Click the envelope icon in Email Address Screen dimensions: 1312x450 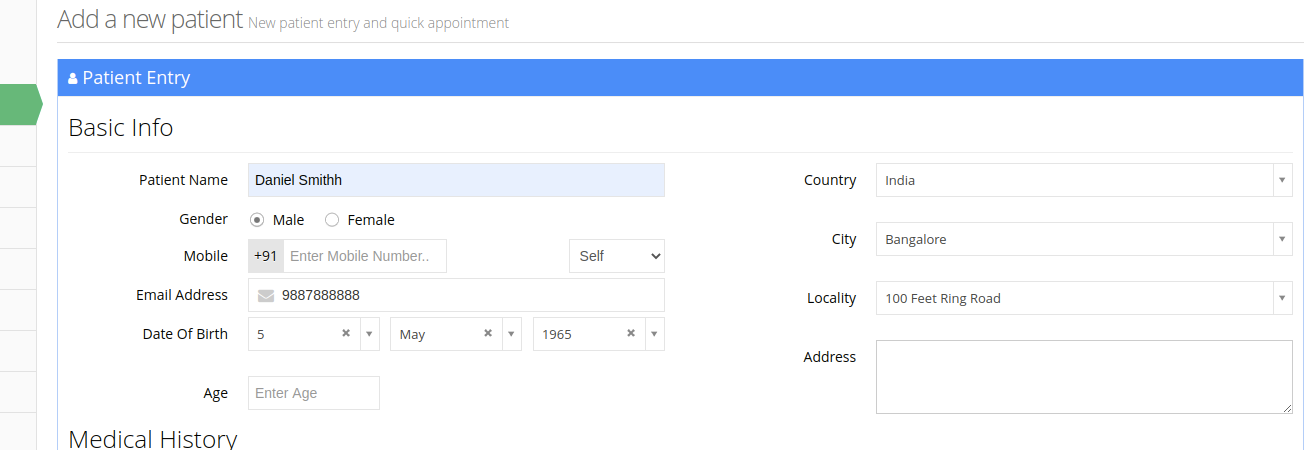coord(266,295)
